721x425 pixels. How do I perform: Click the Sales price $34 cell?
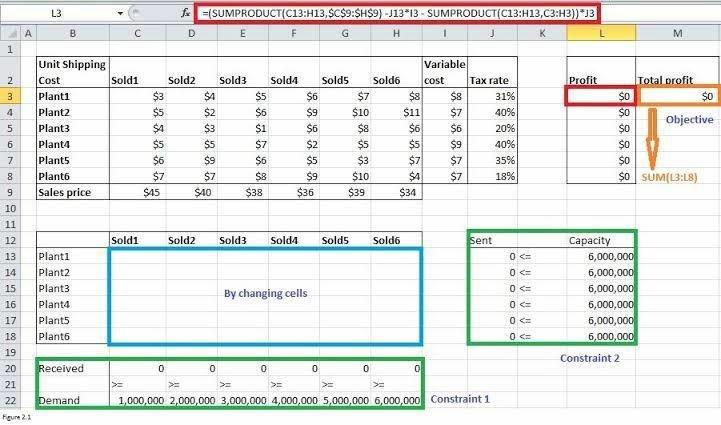click(396, 192)
